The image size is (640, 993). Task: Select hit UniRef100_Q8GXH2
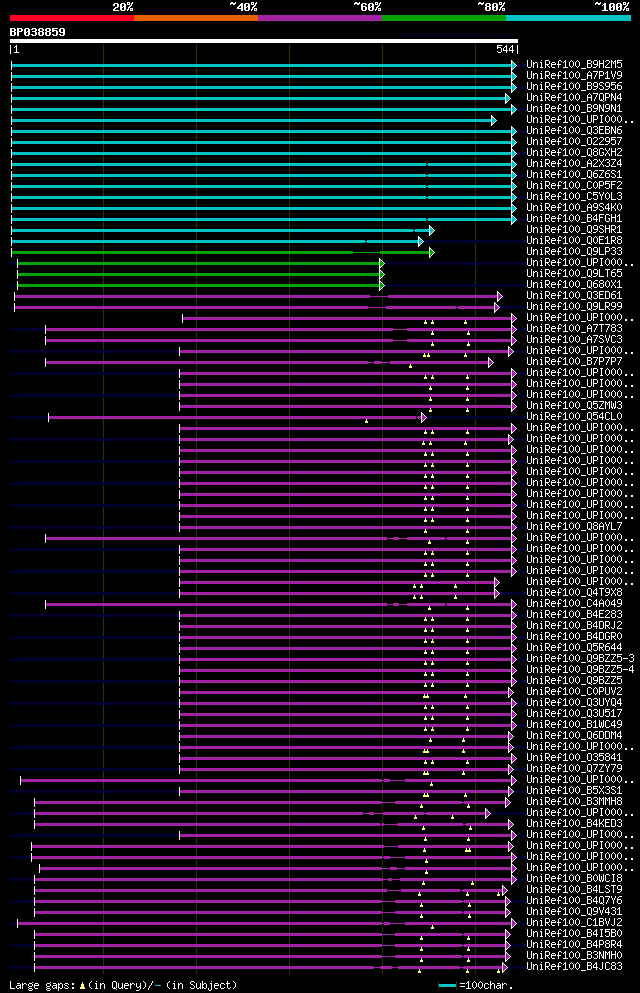(x=574, y=153)
